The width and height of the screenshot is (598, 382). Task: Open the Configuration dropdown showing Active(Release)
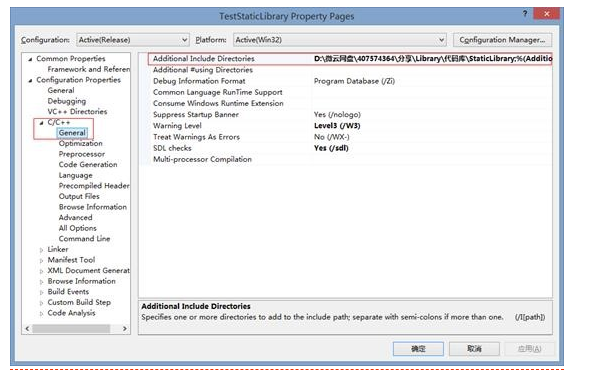(133, 40)
